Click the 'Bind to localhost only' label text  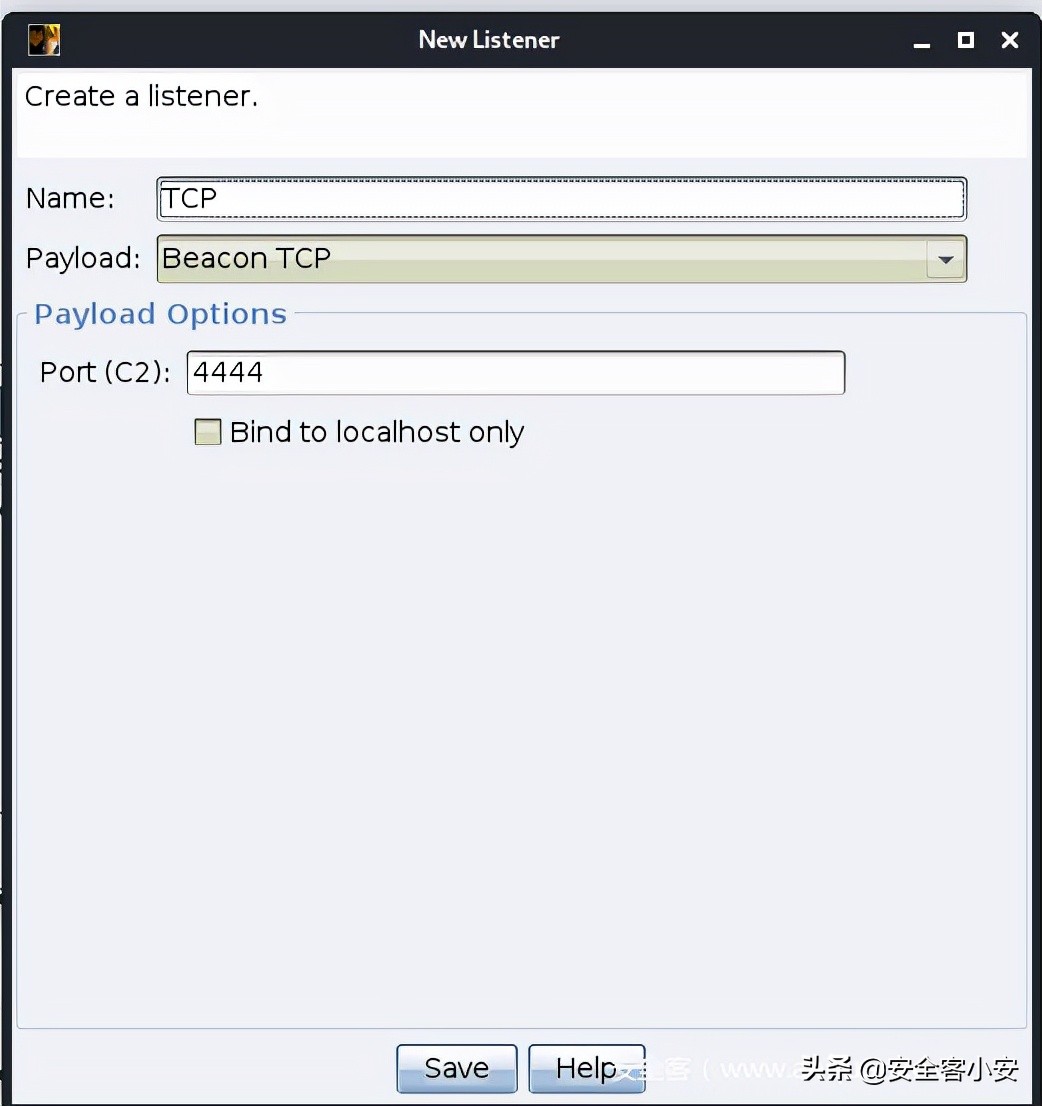coord(377,432)
